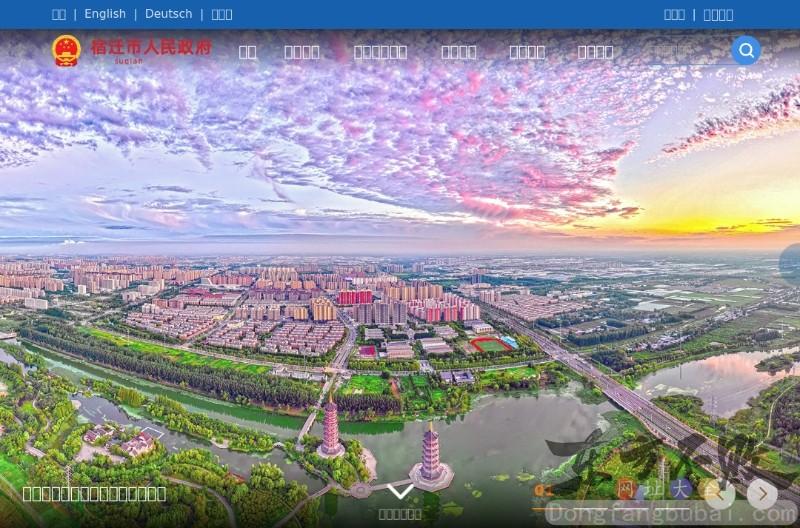Image resolution: width=800 pixels, height=528 pixels.
Task: Open the second main navigation menu item
Action: pos(302,52)
